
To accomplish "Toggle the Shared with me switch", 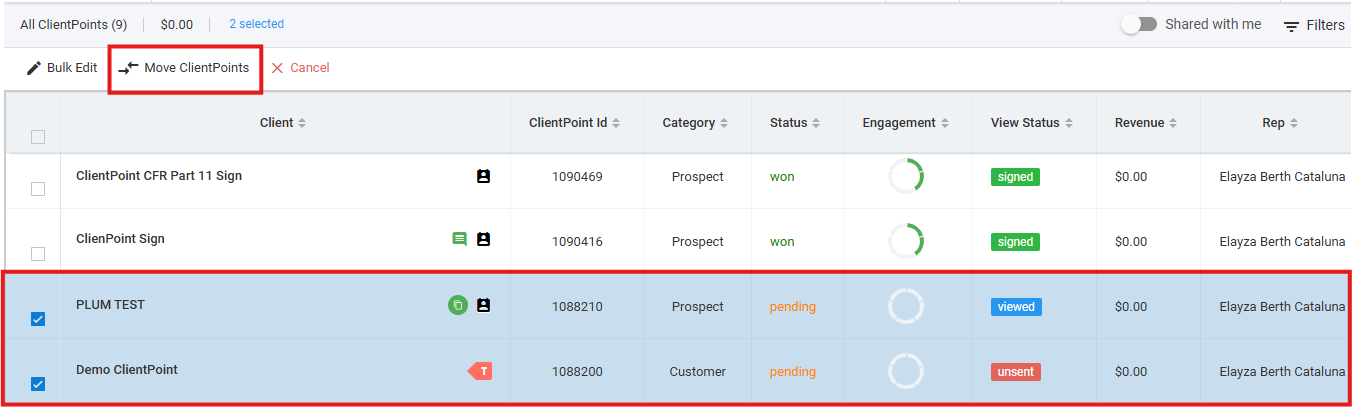I will pos(1139,24).
